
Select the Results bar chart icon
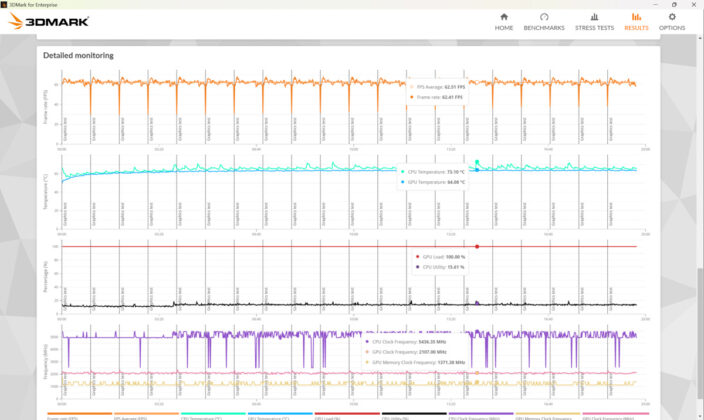[x=636, y=17]
